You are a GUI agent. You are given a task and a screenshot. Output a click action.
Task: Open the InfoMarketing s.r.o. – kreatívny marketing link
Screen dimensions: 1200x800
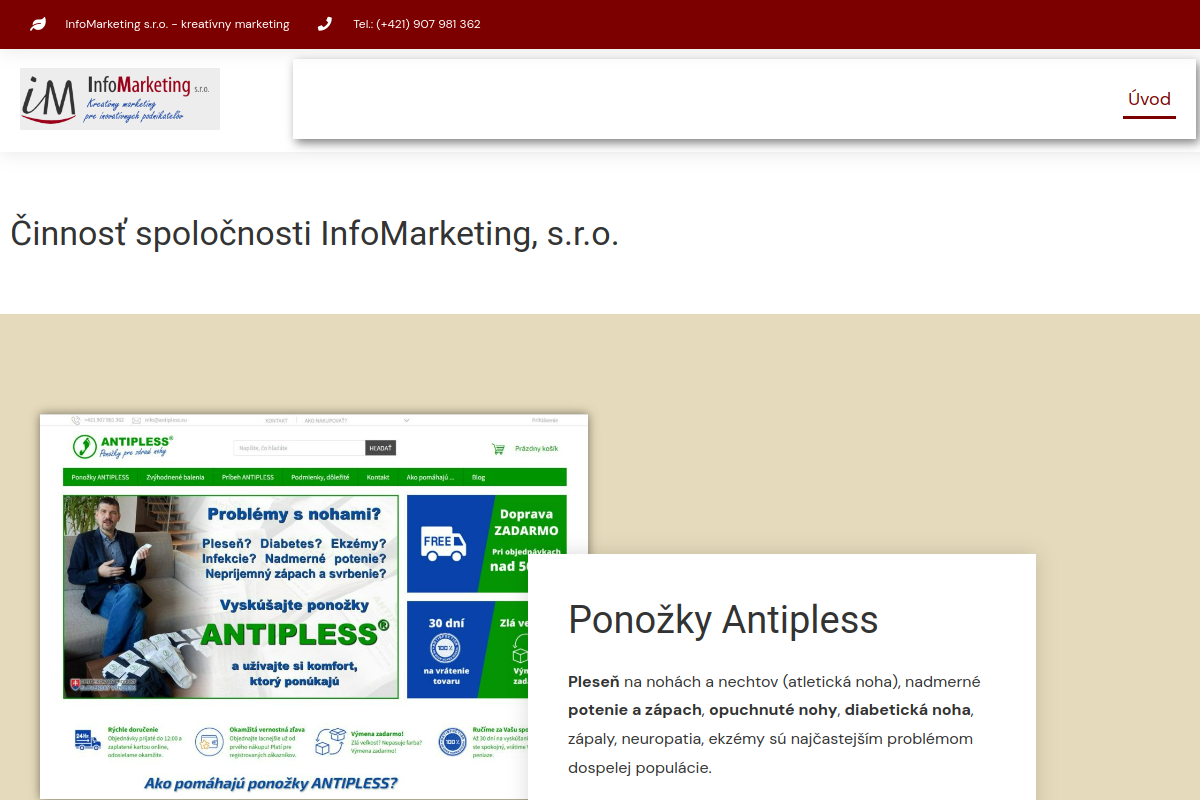177,24
